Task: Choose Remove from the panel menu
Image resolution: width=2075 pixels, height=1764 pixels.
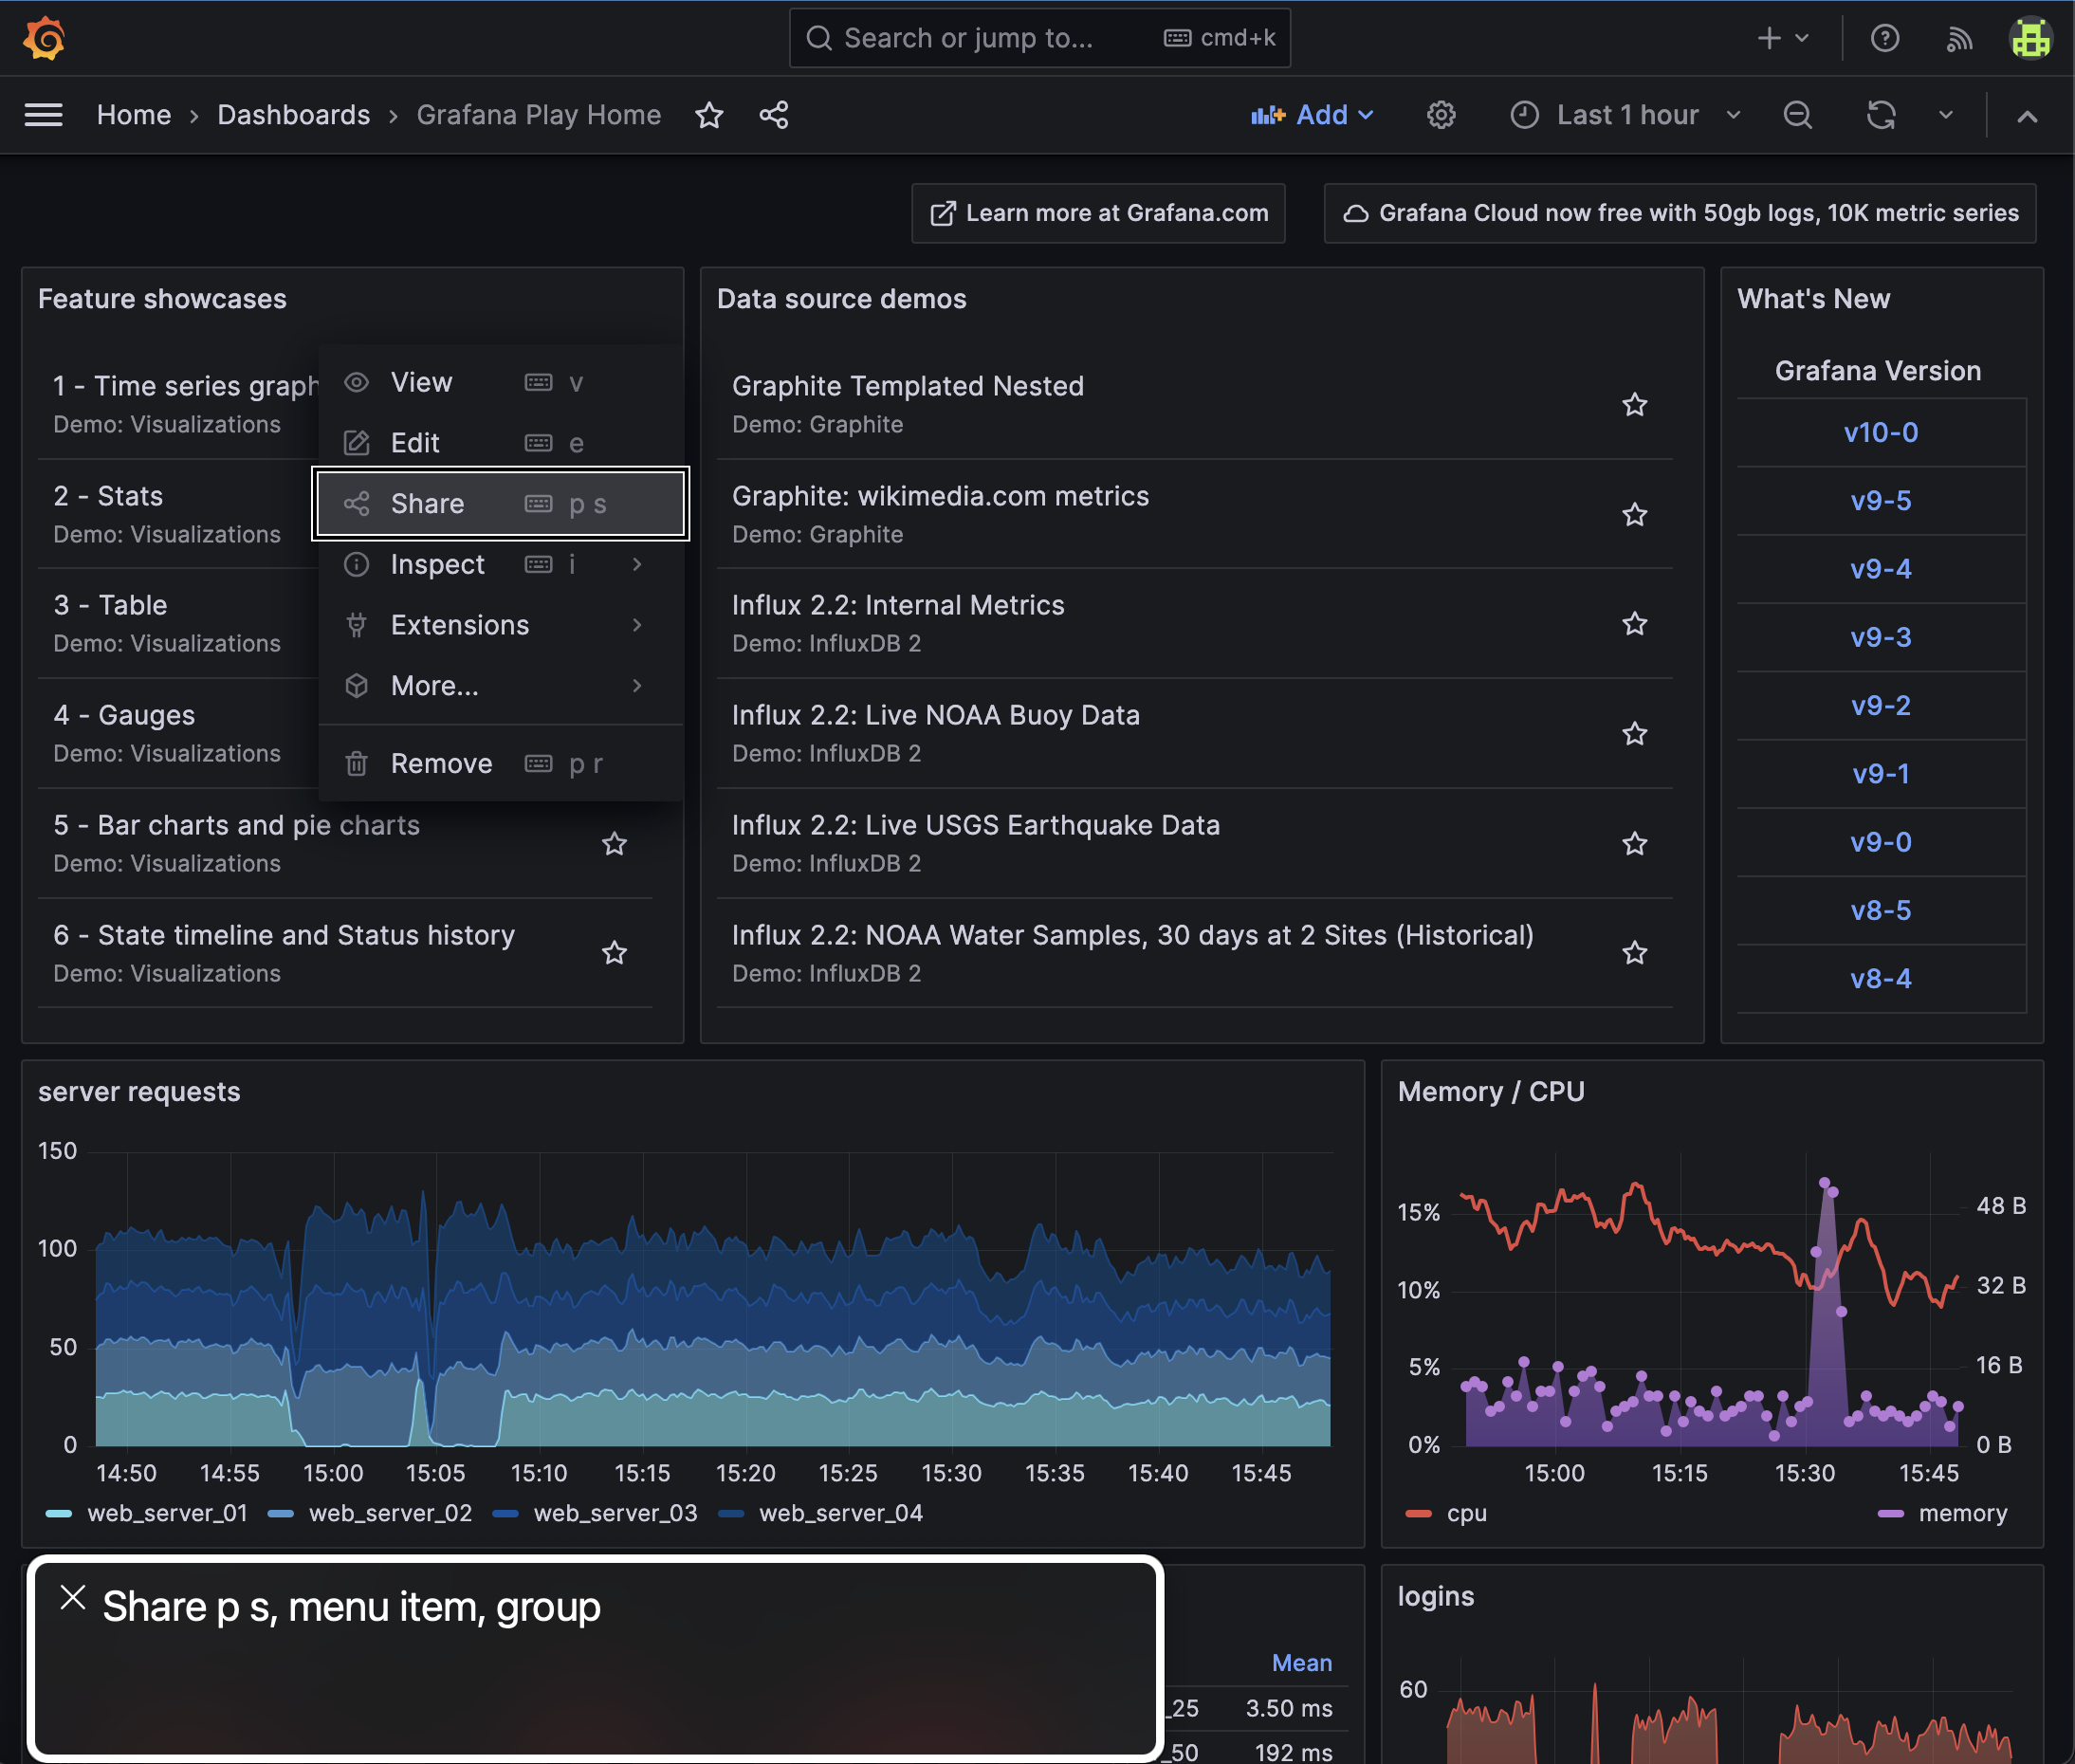Action: coord(442,763)
